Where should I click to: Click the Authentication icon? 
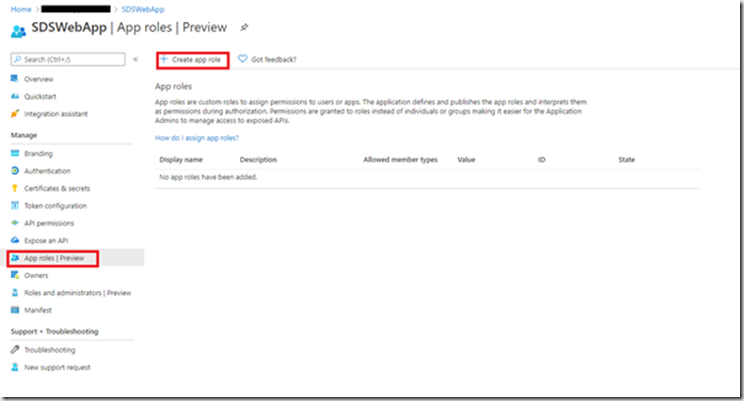[15, 171]
